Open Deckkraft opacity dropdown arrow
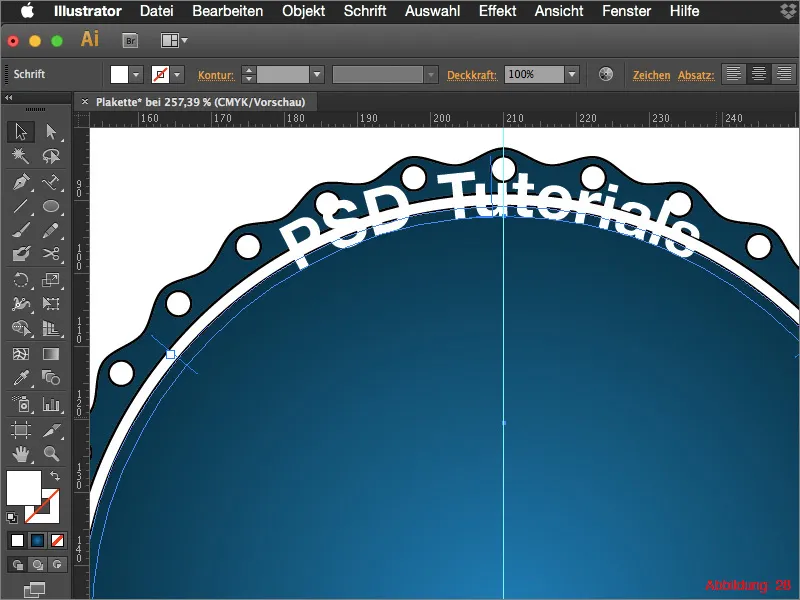This screenshot has width=800, height=600. click(572, 74)
